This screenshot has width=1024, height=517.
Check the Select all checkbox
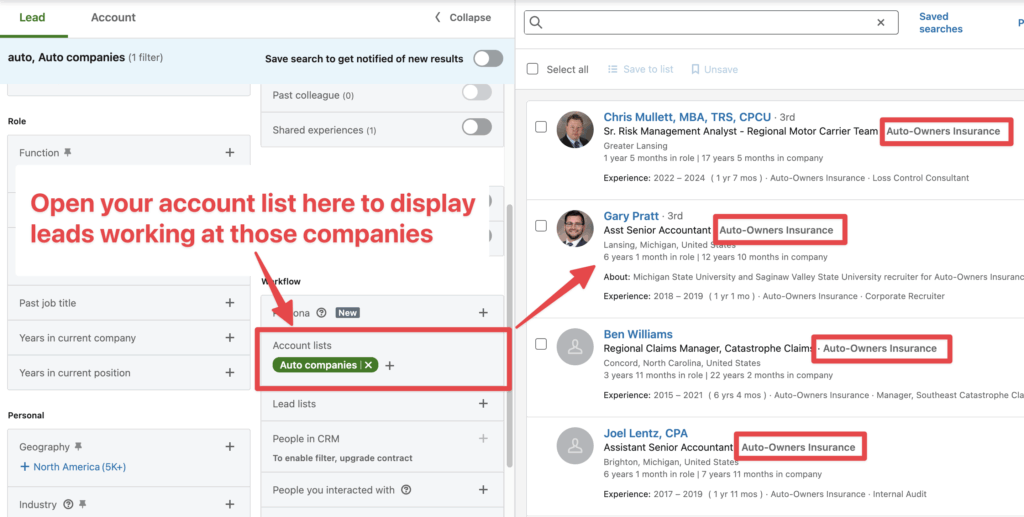[x=533, y=69]
